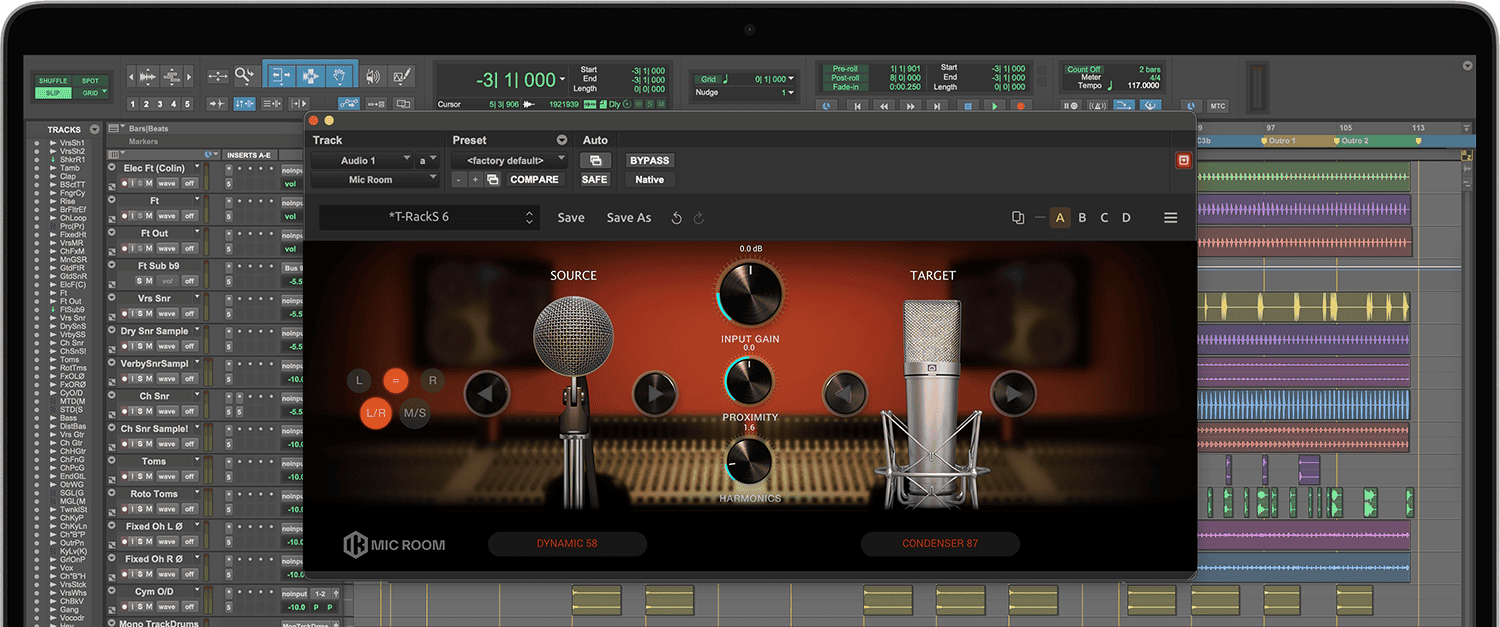The image size is (1500, 627).
Task: Select L/R processing mode in Mic Room
Action: (375, 414)
